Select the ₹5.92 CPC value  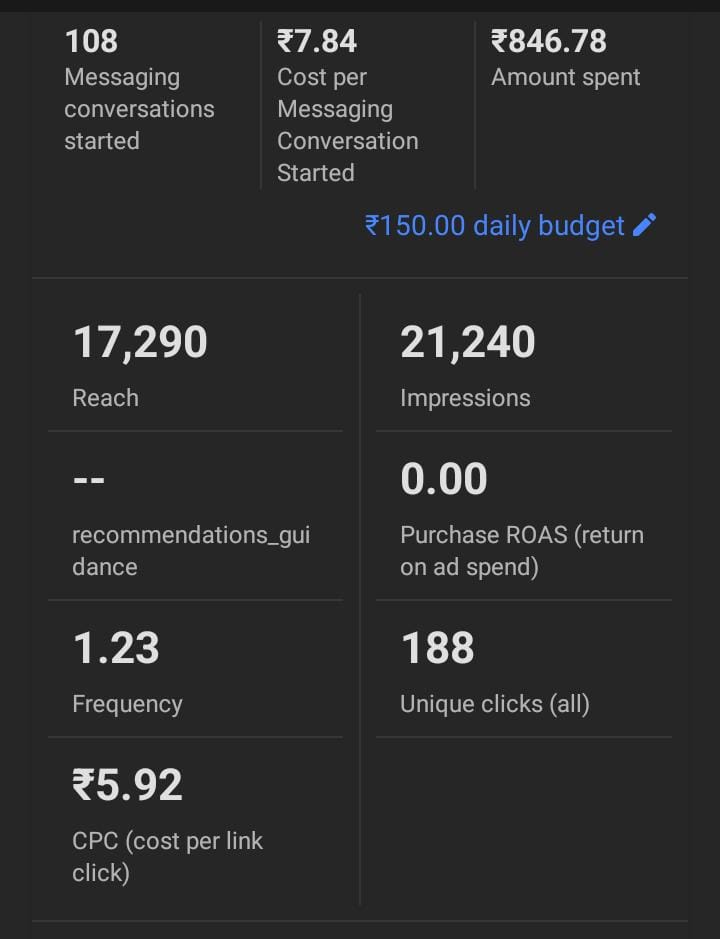click(x=127, y=786)
